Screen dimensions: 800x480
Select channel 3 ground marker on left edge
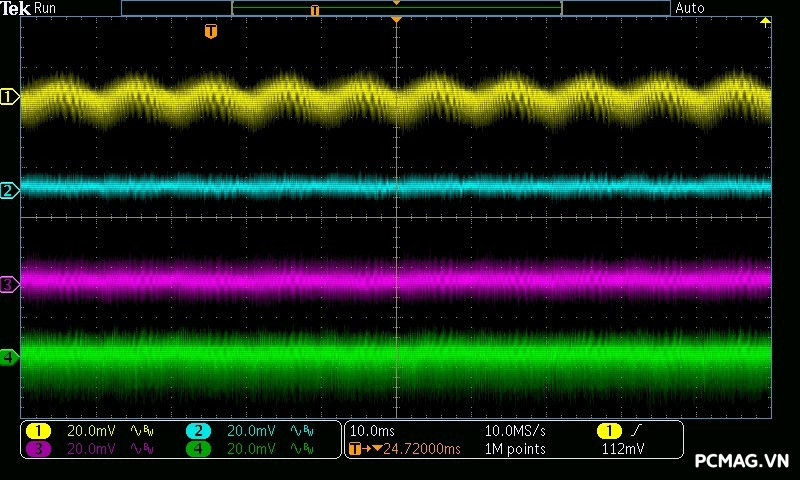coord(9,285)
